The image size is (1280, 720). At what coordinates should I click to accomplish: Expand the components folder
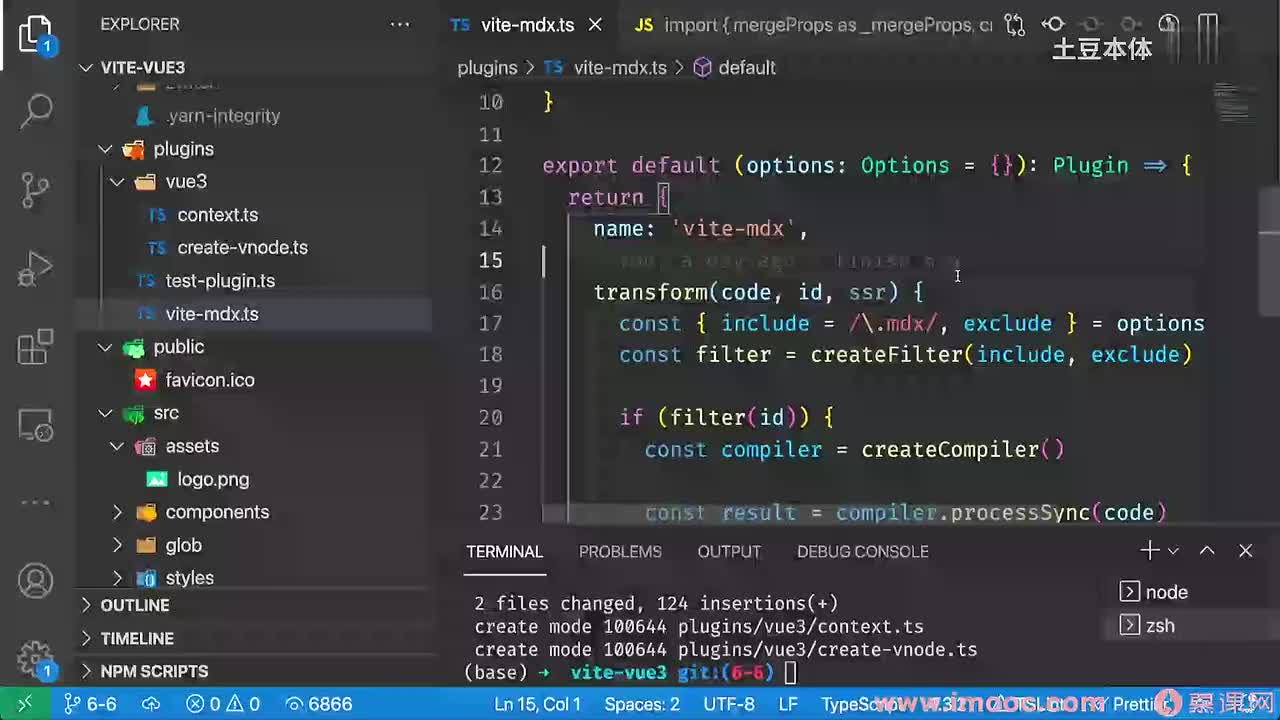[x=117, y=512]
